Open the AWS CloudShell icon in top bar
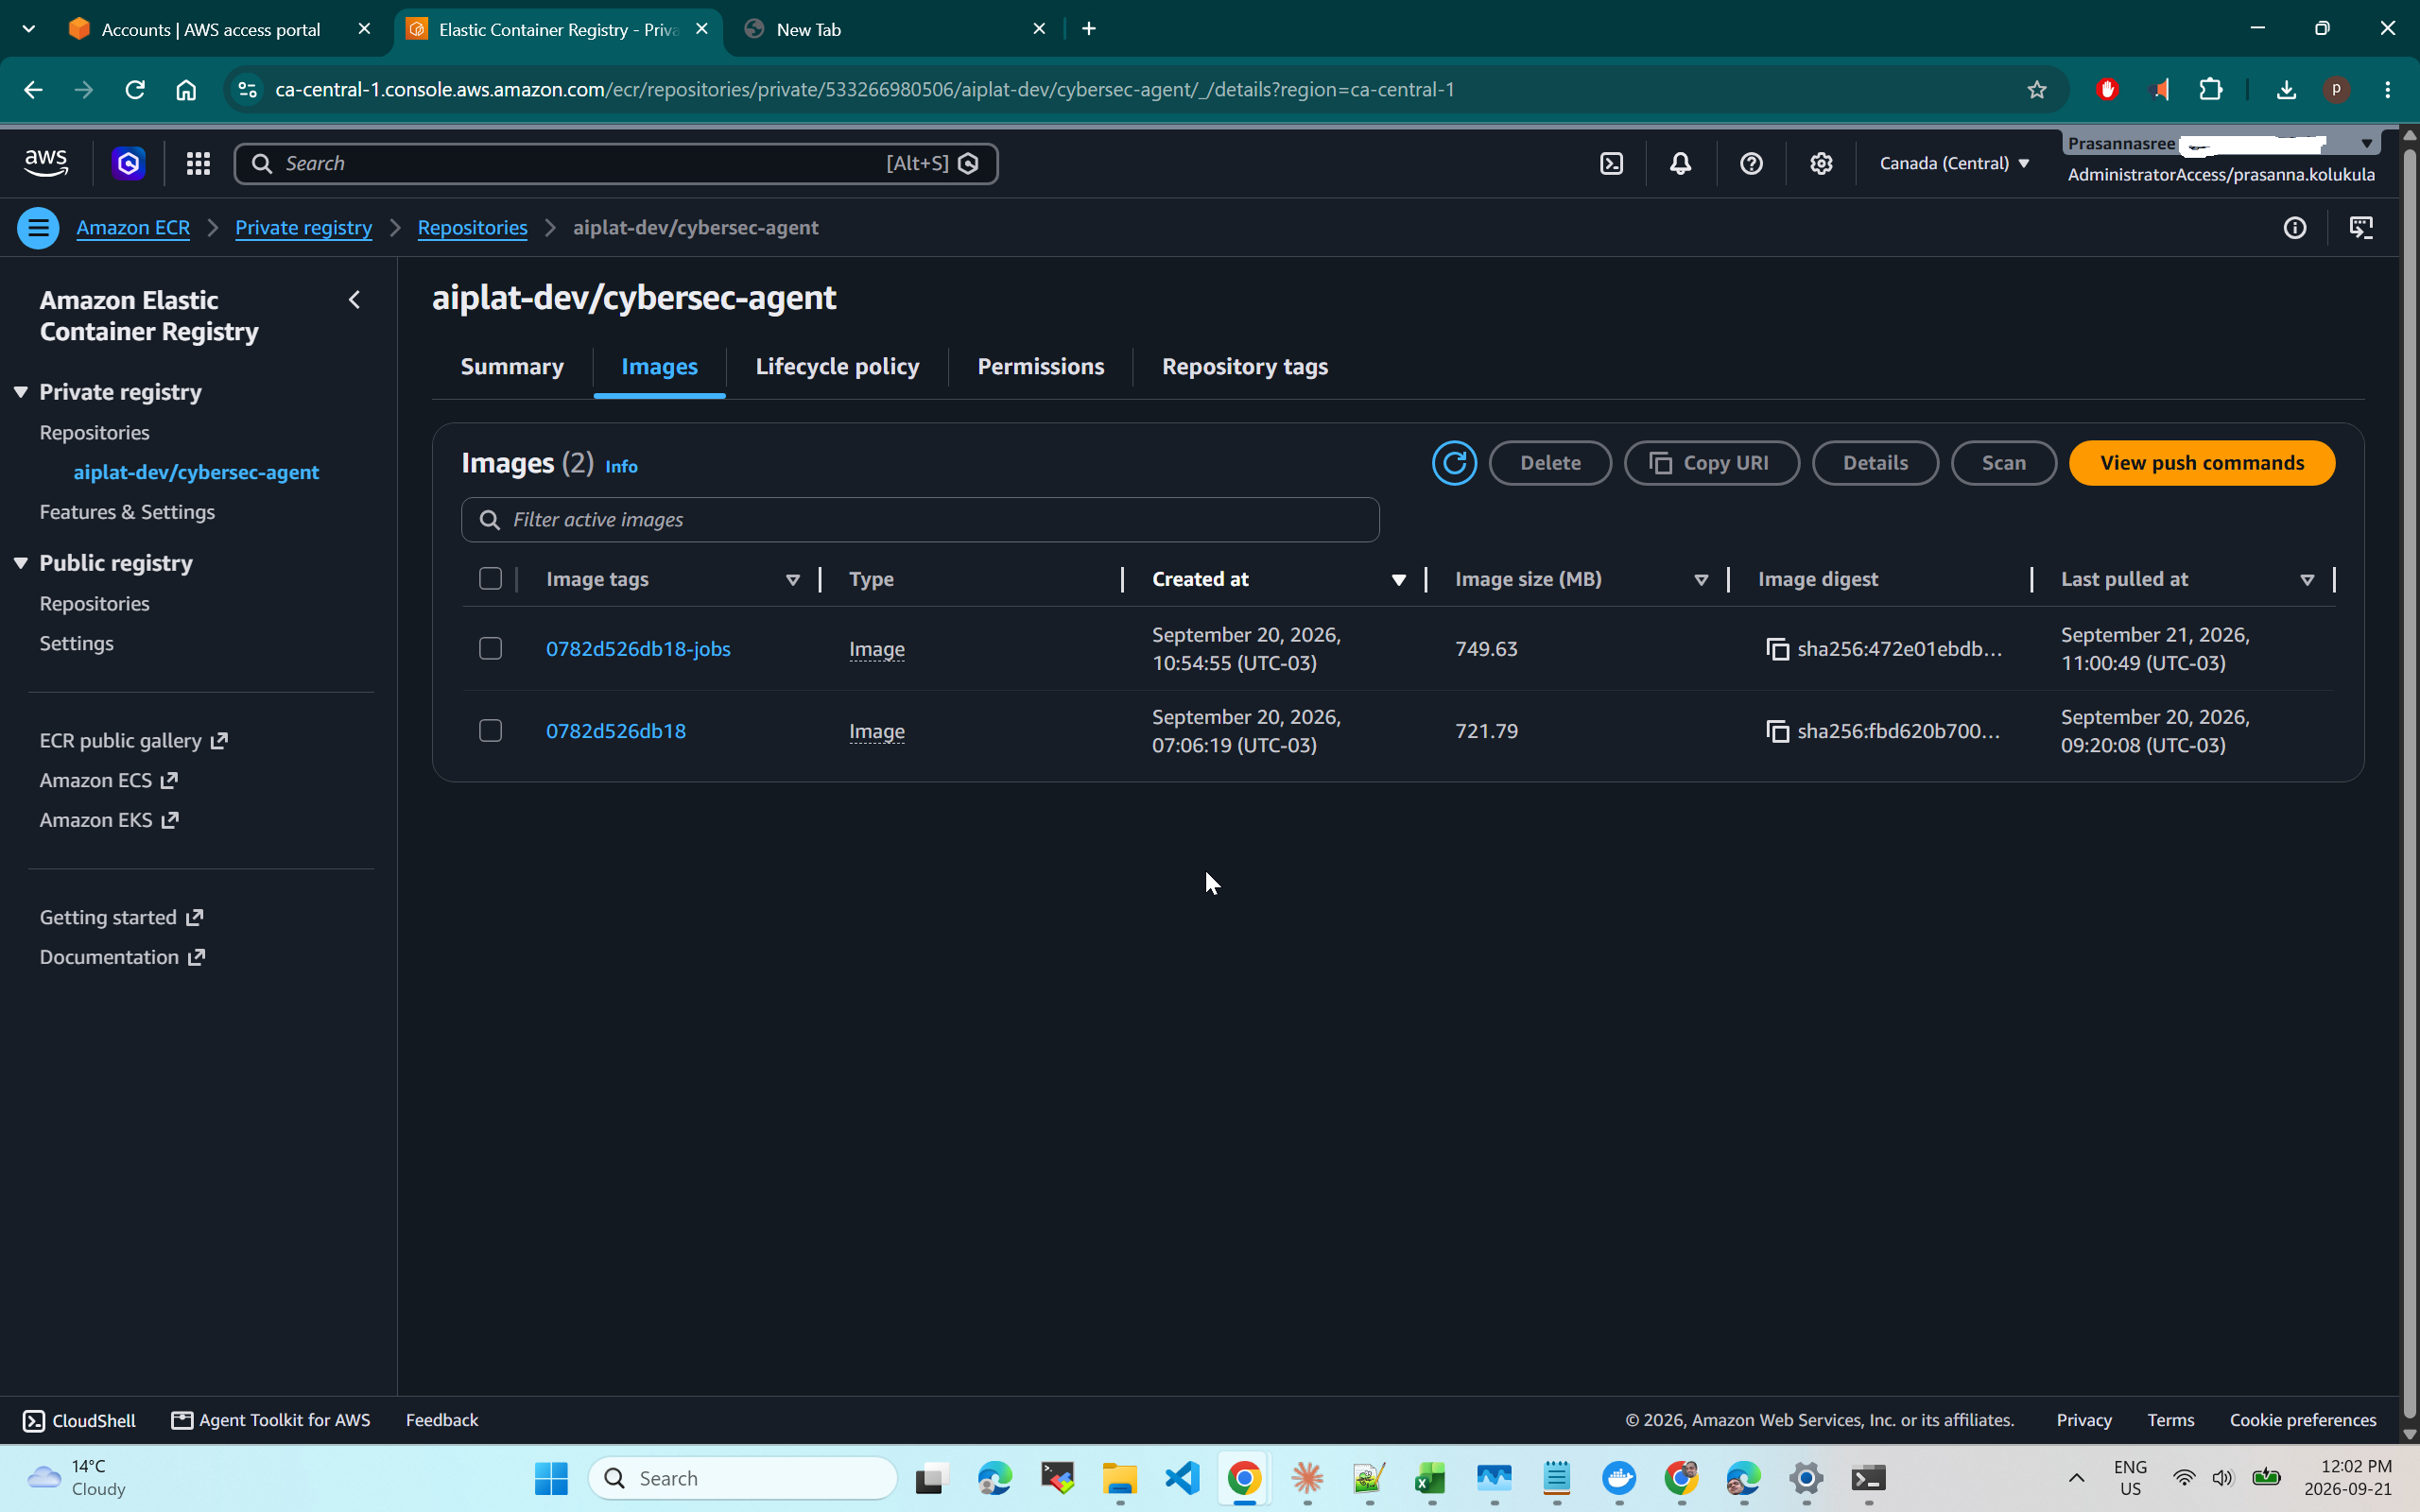The height and width of the screenshot is (1512, 2420). pyautogui.click(x=1611, y=163)
